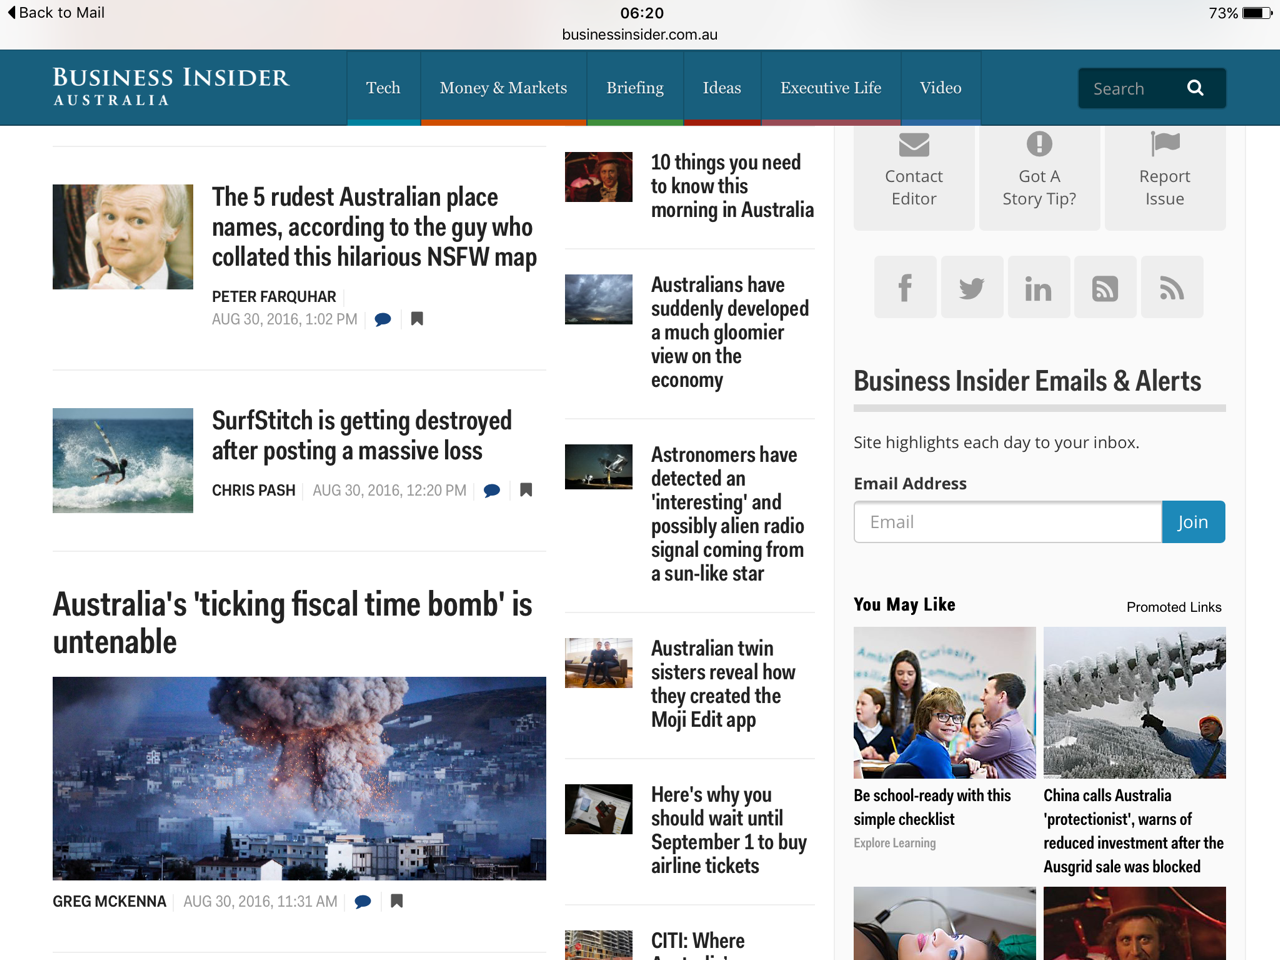Click the man-on-phone article thumbnail

pos(123,237)
